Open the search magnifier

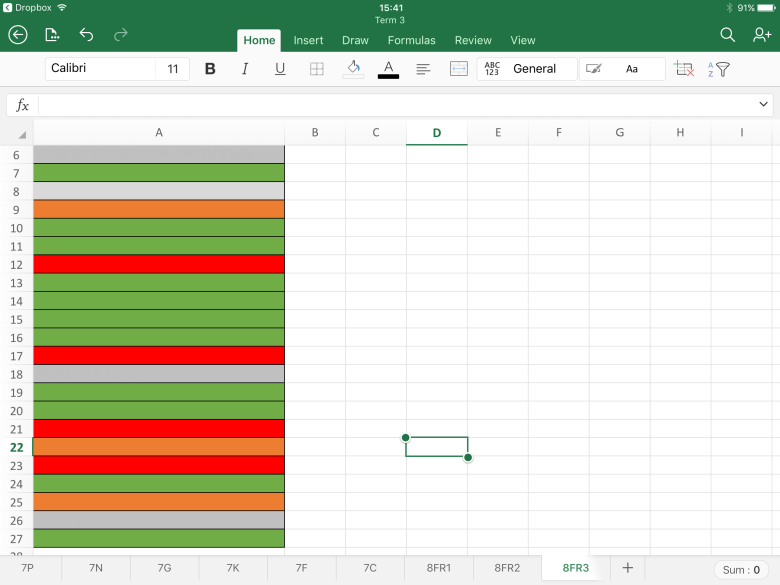click(x=728, y=35)
